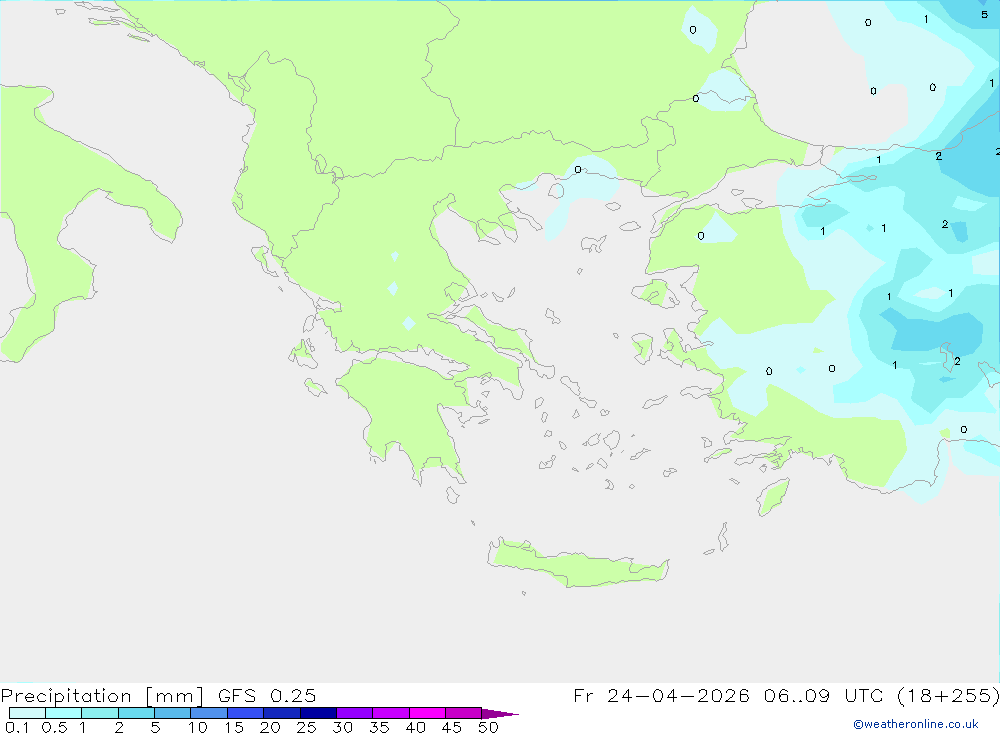1000x733 pixels.
Task: Pick the 45–50 mm legend swatch
Action: [x=464, y=713]
